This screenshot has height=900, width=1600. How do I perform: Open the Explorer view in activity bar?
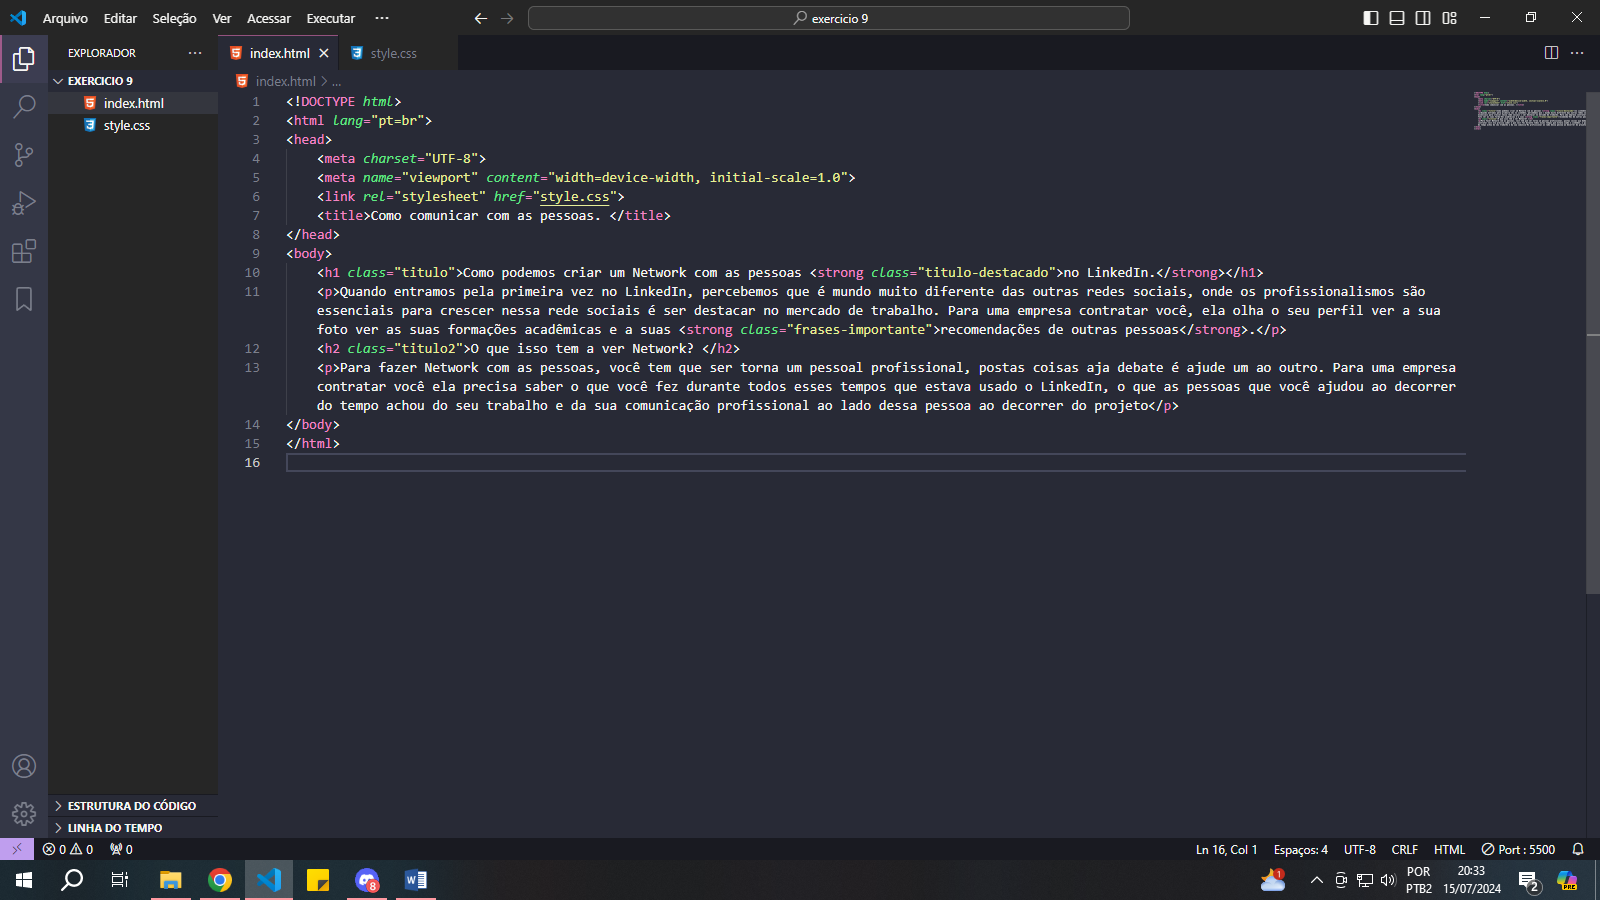tap(24, 59)
